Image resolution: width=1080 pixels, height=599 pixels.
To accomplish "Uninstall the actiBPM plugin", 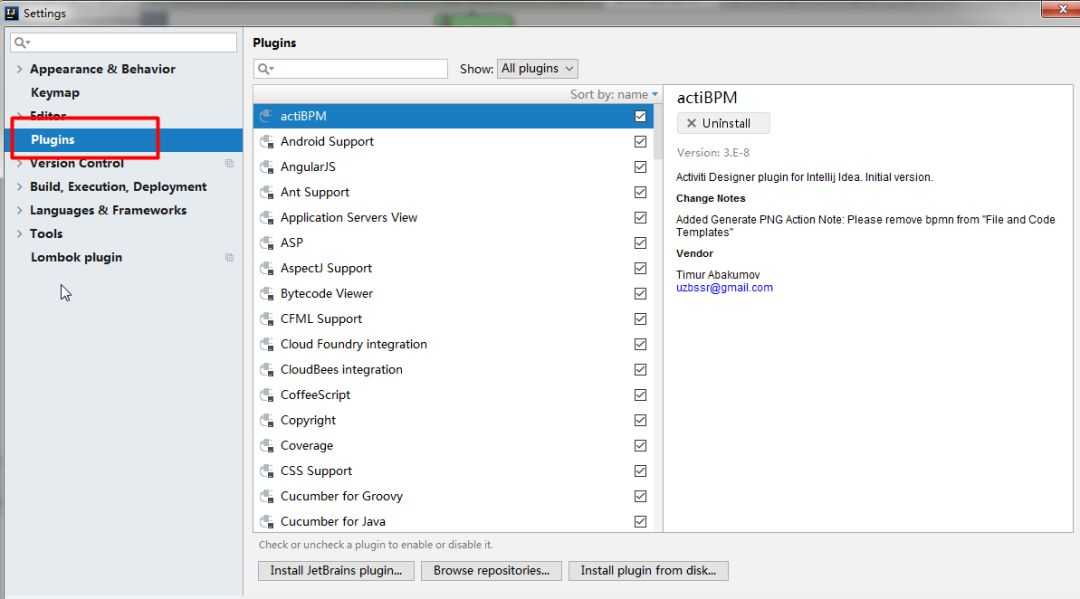I will (723, 123).
